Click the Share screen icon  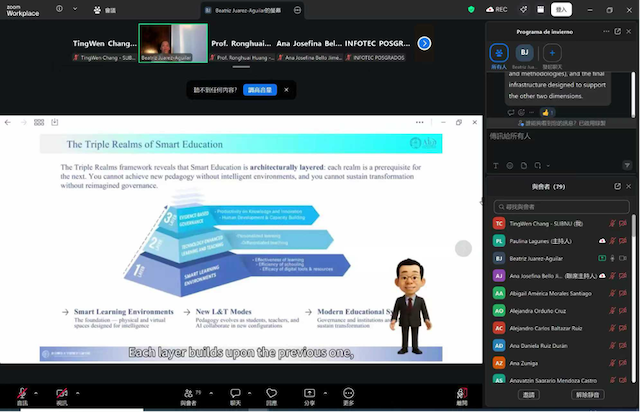tap(309, 392)
